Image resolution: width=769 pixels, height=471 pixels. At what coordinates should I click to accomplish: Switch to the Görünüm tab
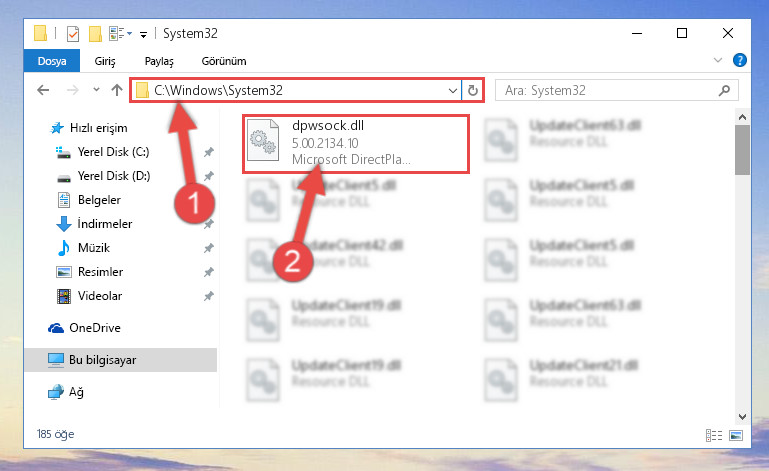(224, 61)
